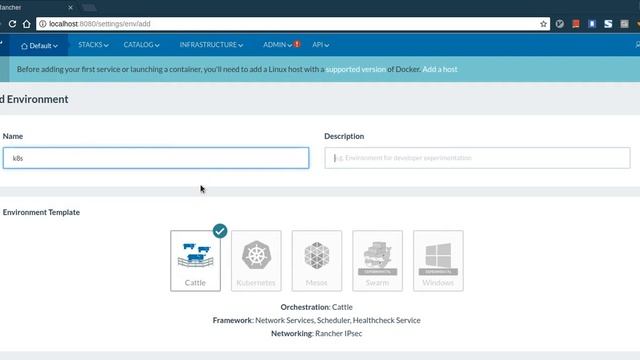The height and width of the screenshot is (360, 640).
Task: Click the red alert badge beside ADMIN
Action: tap(297, 44)
